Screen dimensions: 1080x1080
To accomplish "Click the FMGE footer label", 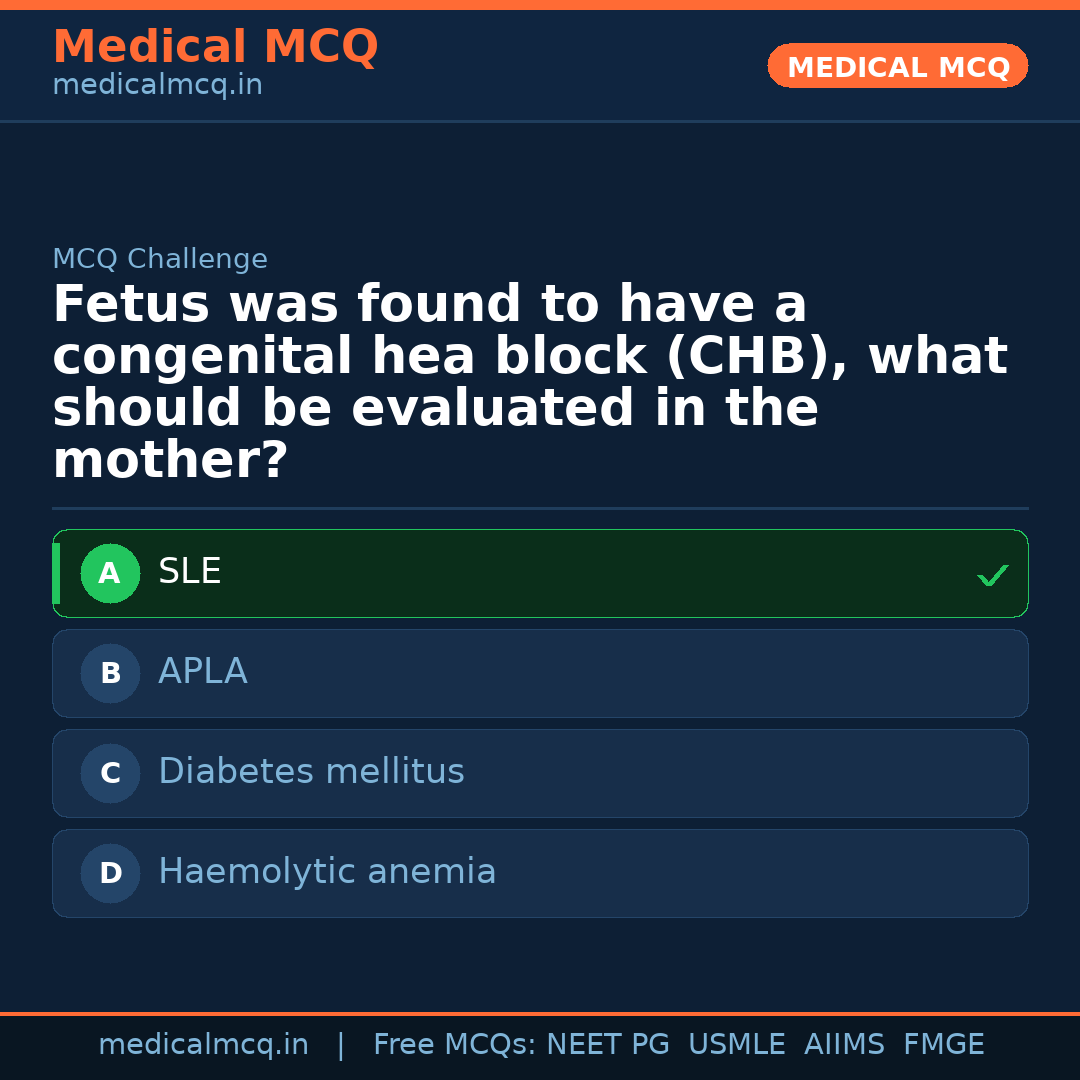I will pyautogui.click(x=943, y=1045).
